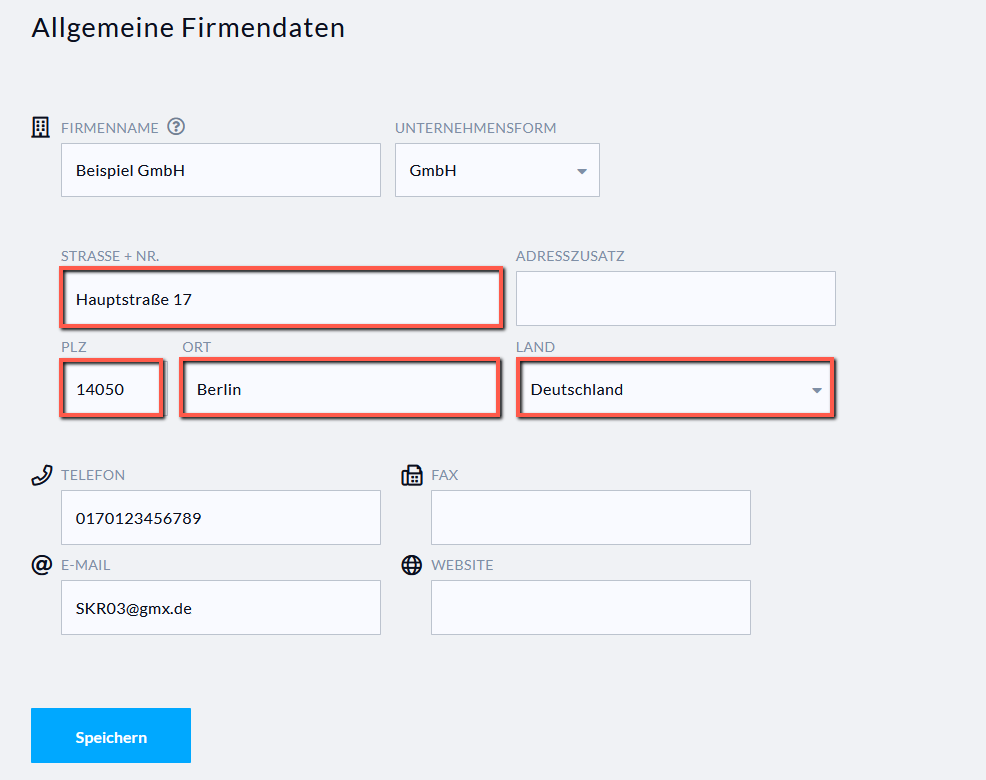Image resolution: width=986 pixels, height=780 pixels.
Task: Save the form with the Speichern button
Action: point(111,736)
